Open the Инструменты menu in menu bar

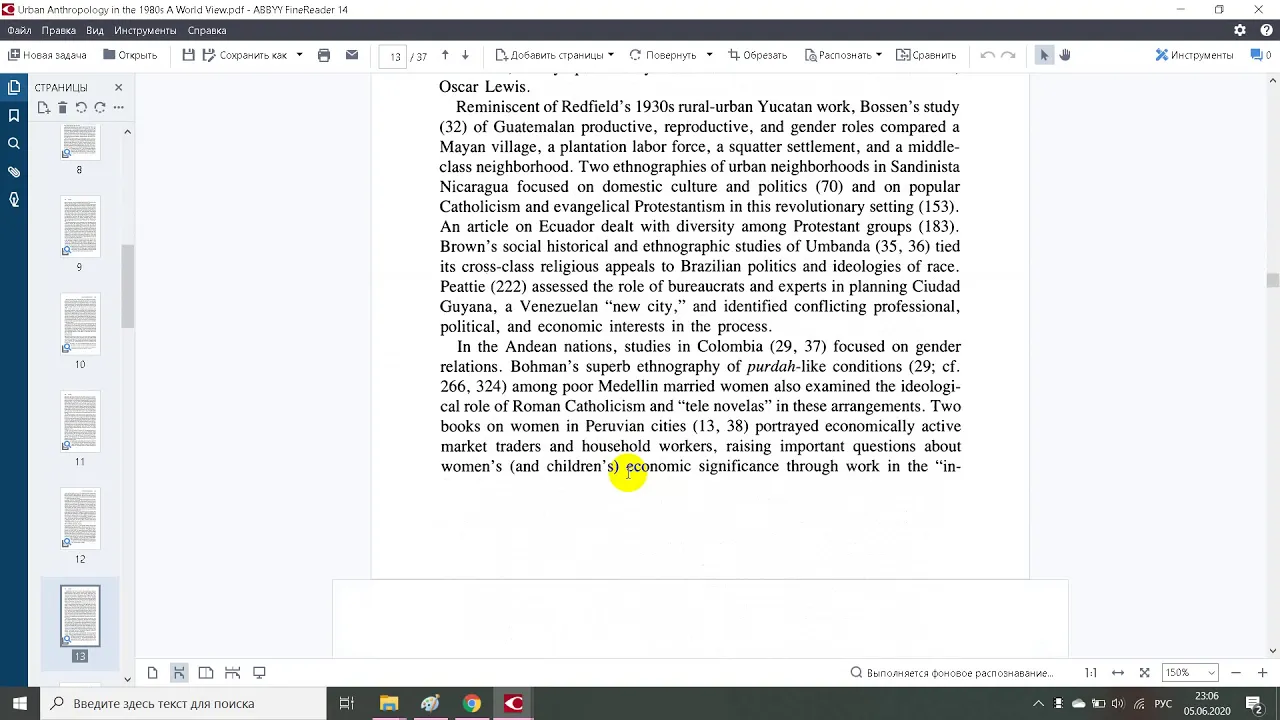(145, 31)
